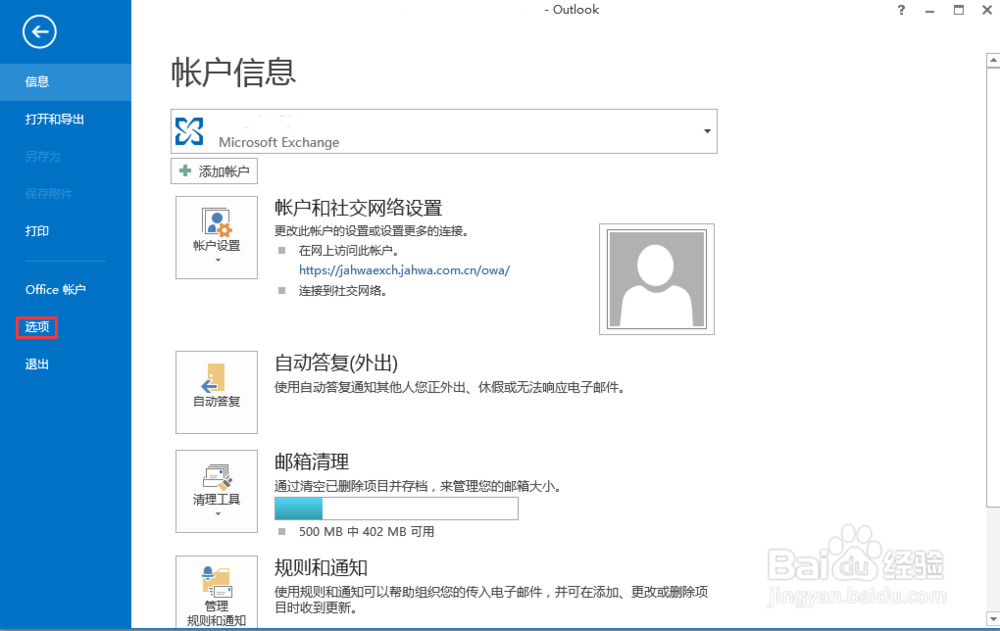
Task: Click 在网上访问此帐户 text
Action: (x=349, y=251)
